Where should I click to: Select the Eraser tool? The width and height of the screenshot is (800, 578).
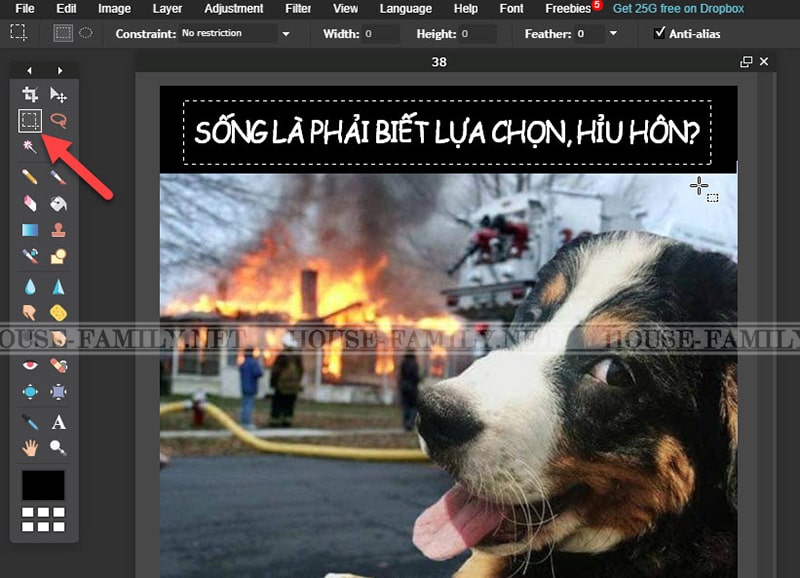(30, 204)
